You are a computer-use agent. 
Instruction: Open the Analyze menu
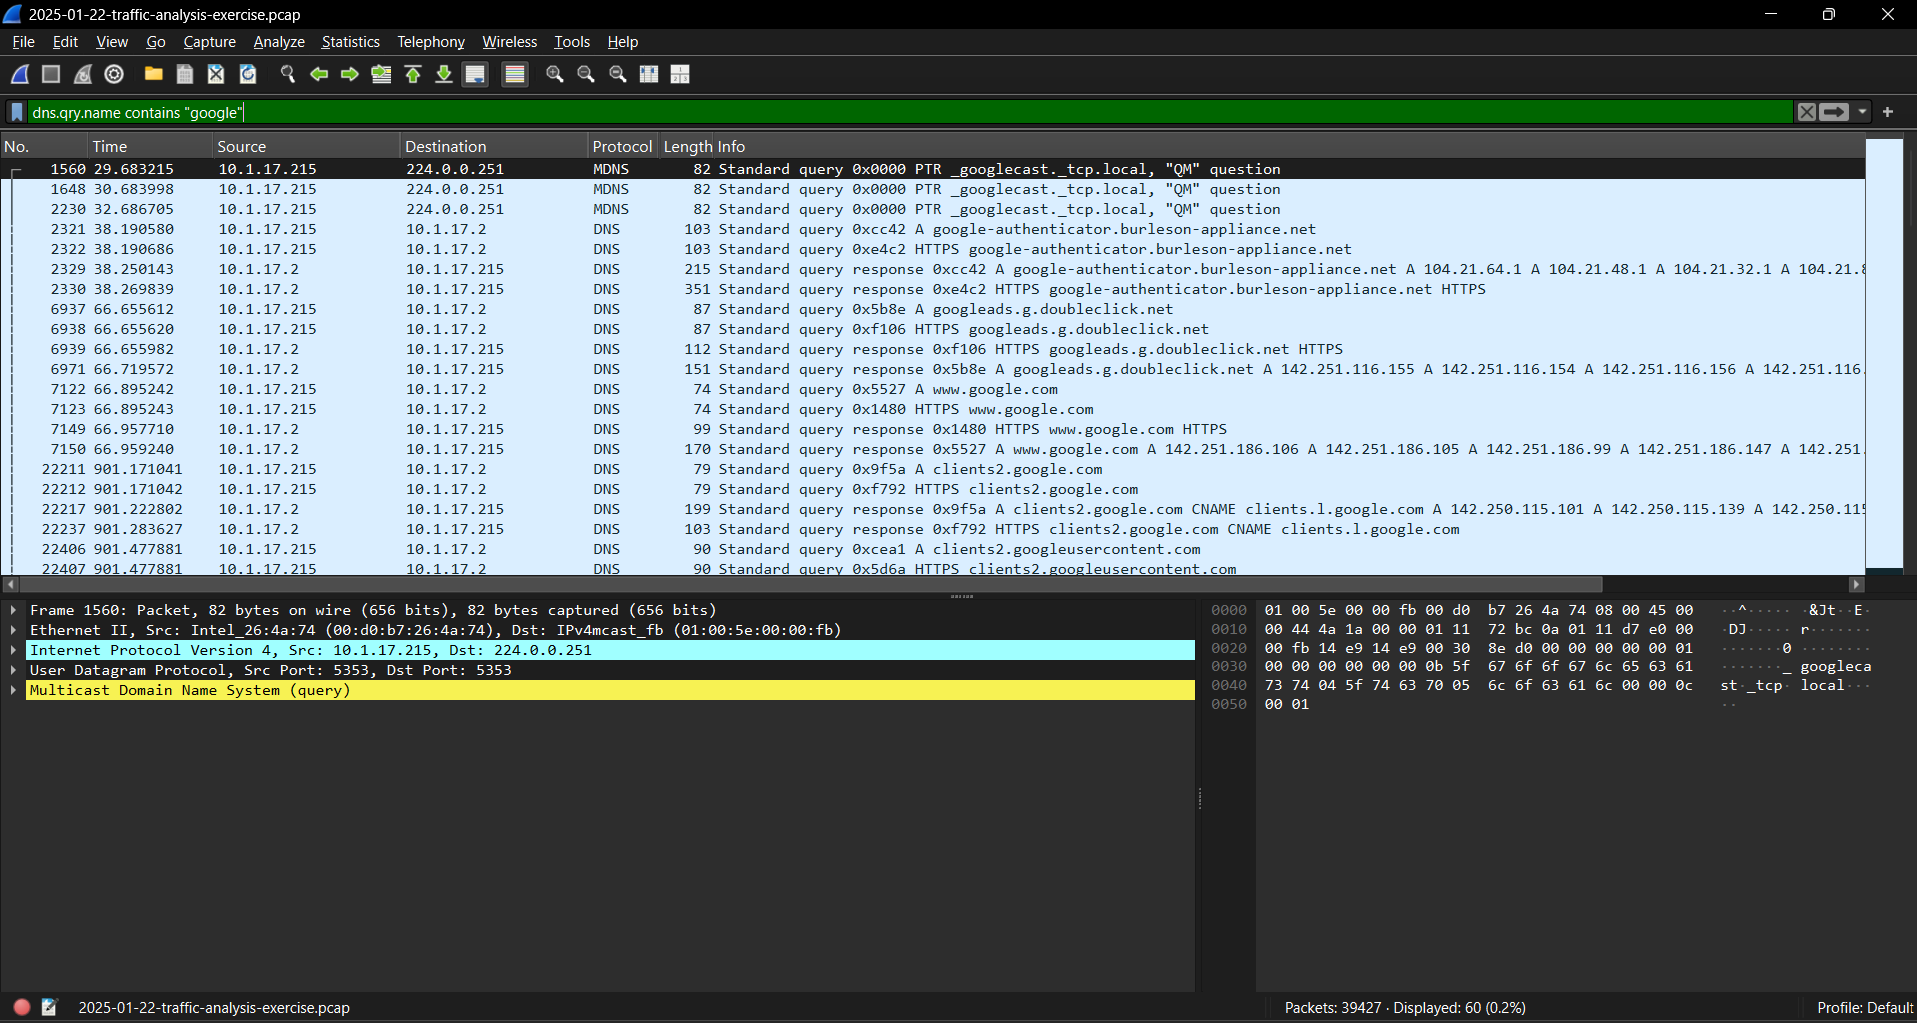pyautogui.click(x=279, y=42)
